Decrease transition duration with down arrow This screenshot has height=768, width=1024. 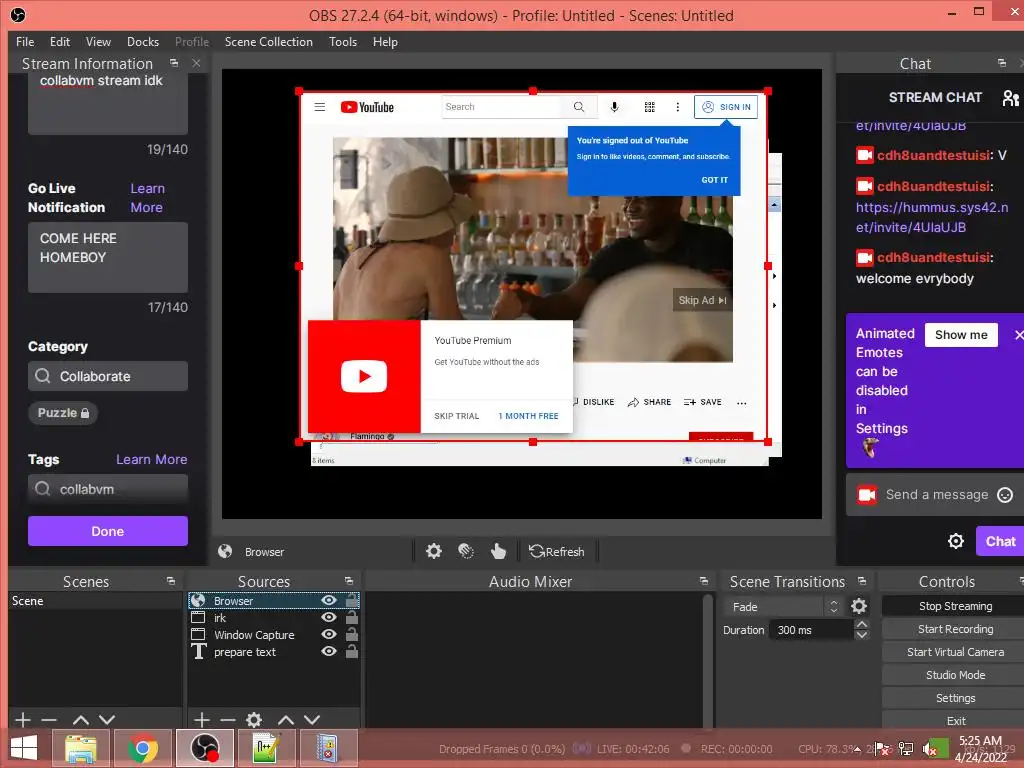coord(862,635)
